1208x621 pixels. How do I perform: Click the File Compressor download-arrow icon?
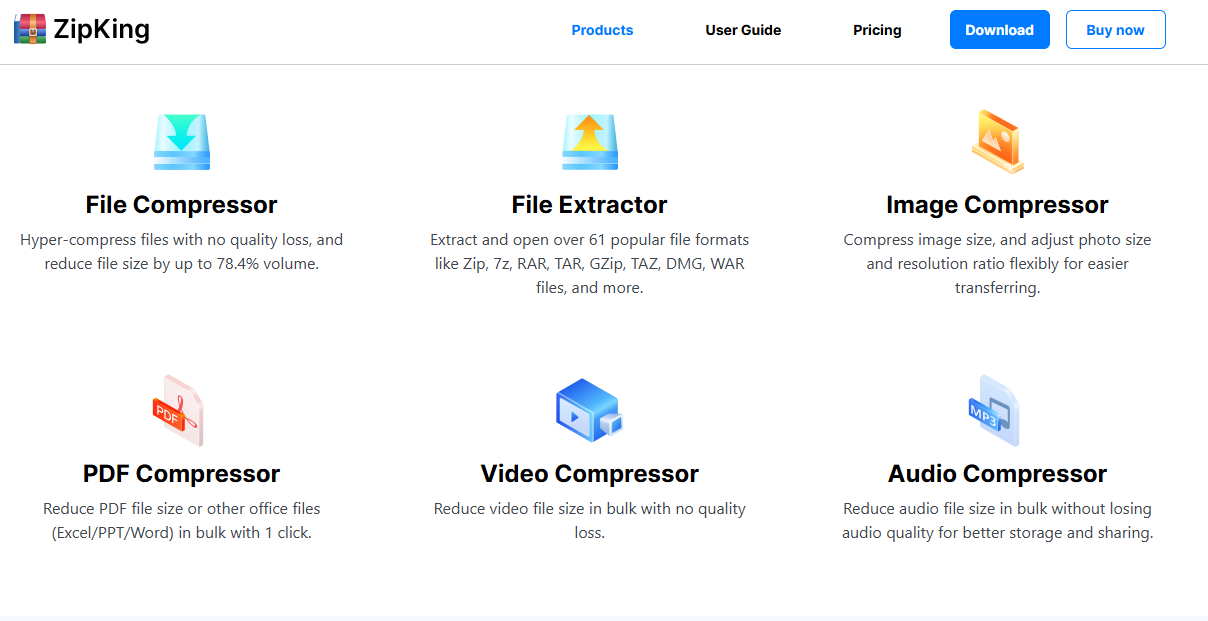182,142
